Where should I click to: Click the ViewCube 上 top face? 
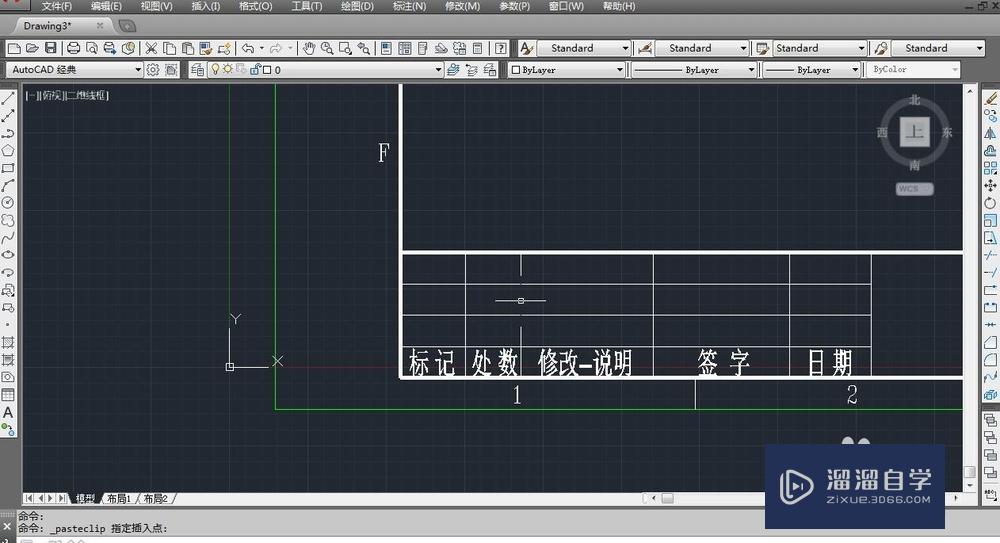(x=915, y=133)
